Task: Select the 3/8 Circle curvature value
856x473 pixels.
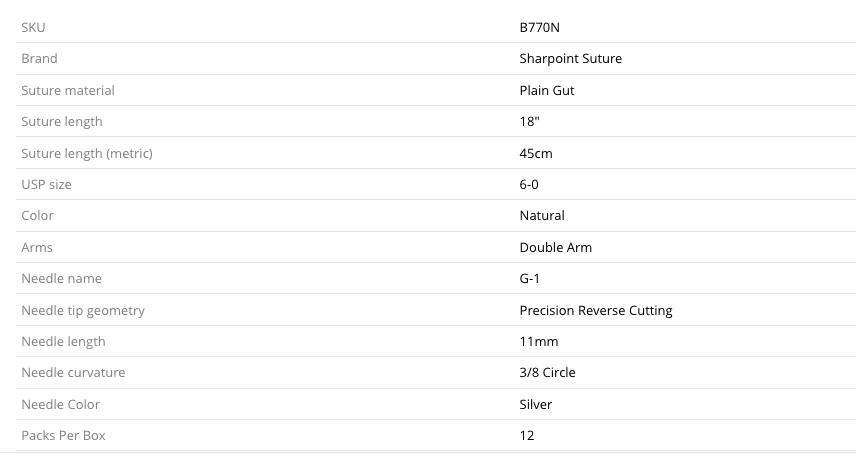Action: point(547,372)
